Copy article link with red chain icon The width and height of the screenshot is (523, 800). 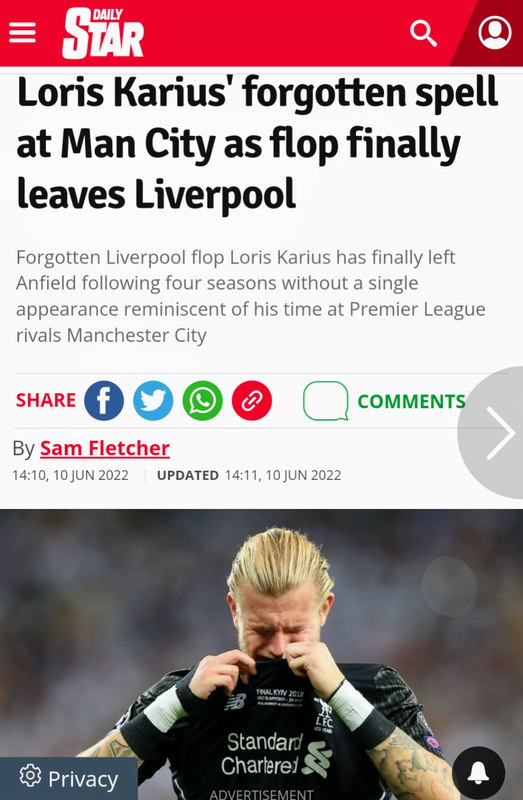pos(252,401)
